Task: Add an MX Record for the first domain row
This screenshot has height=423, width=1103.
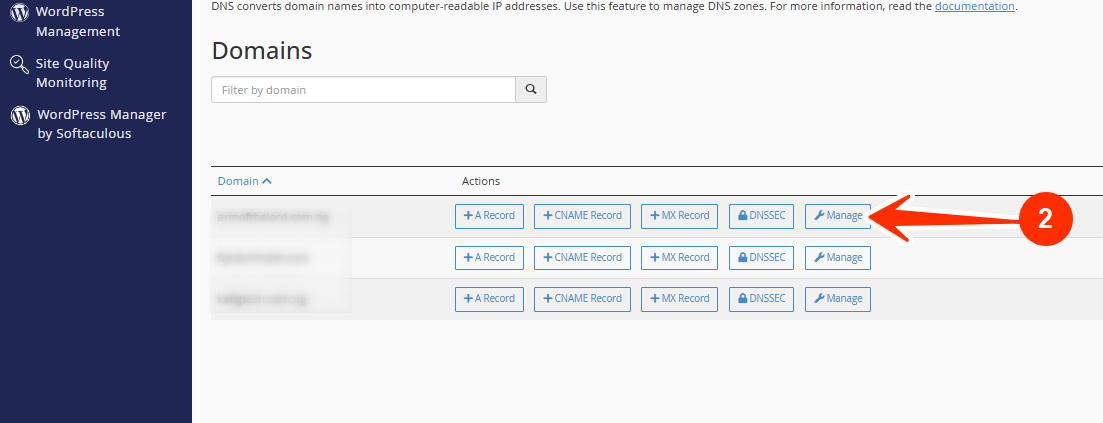Action: click(680, 215)
